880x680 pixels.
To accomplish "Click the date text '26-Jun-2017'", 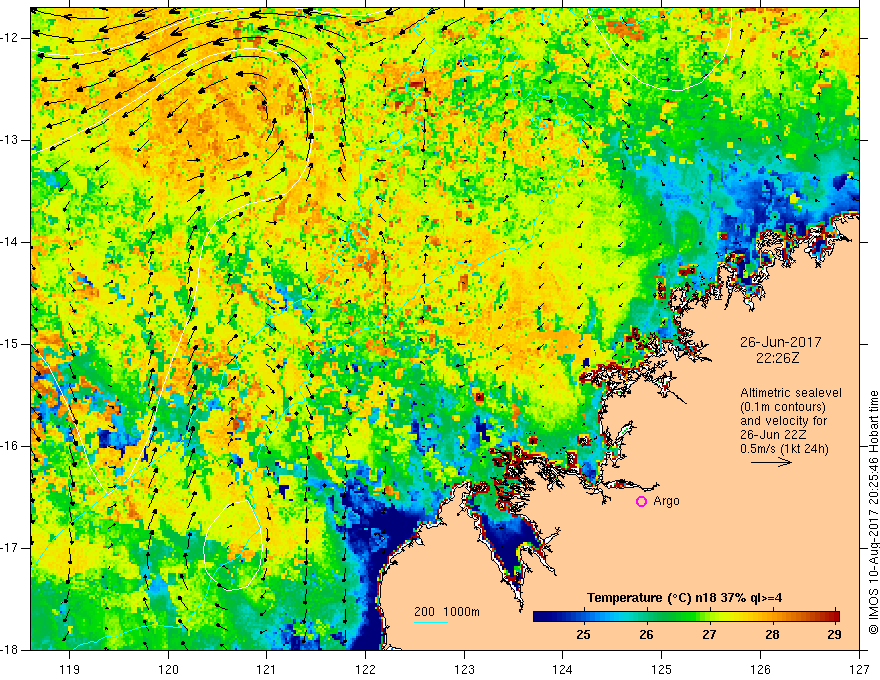I will coord(780,342).
